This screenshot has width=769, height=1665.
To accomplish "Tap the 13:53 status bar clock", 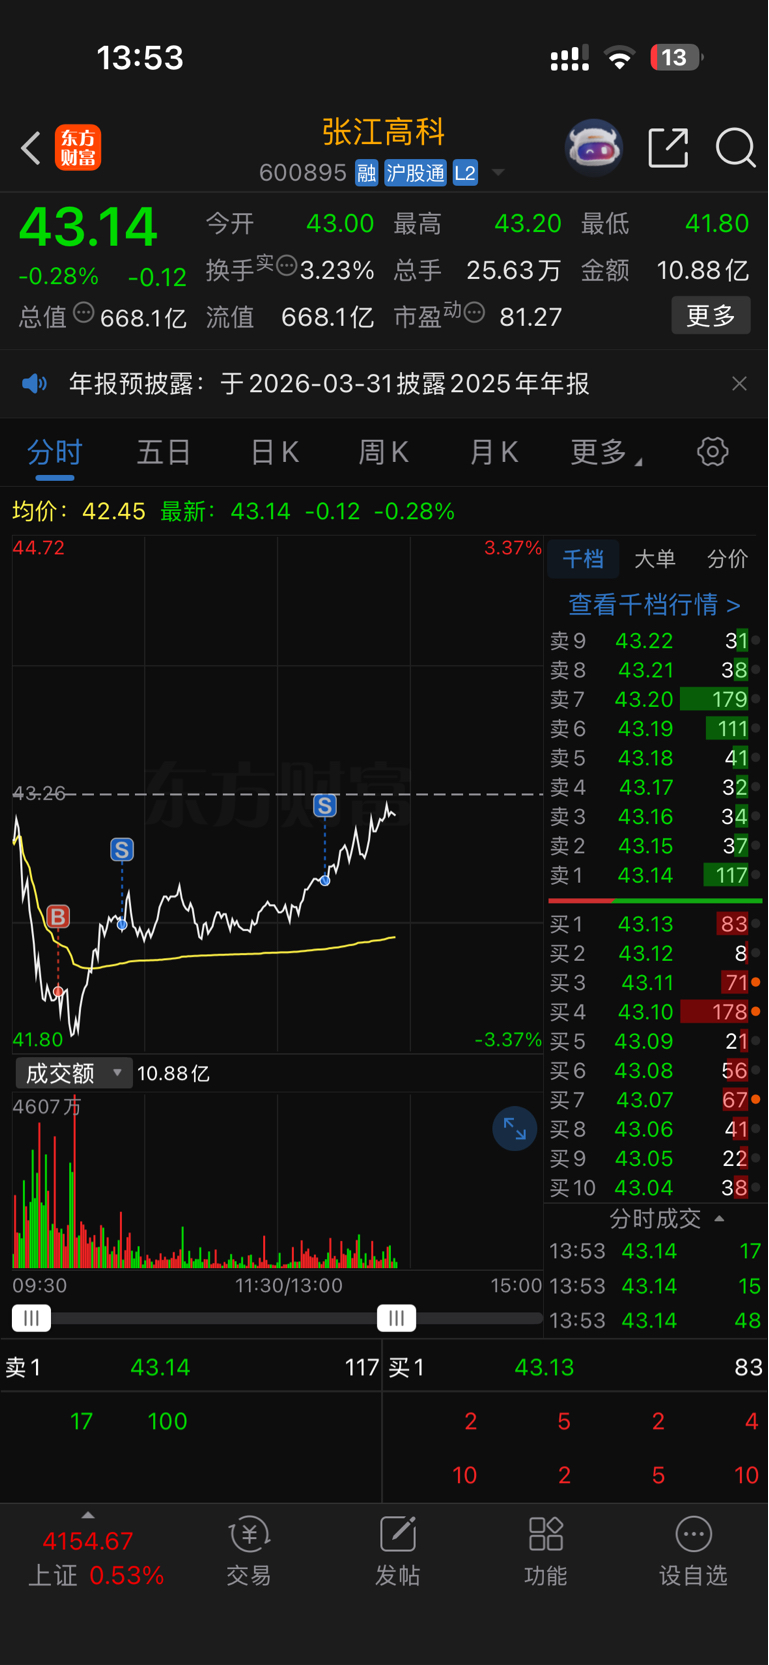I will coord(140,58).
